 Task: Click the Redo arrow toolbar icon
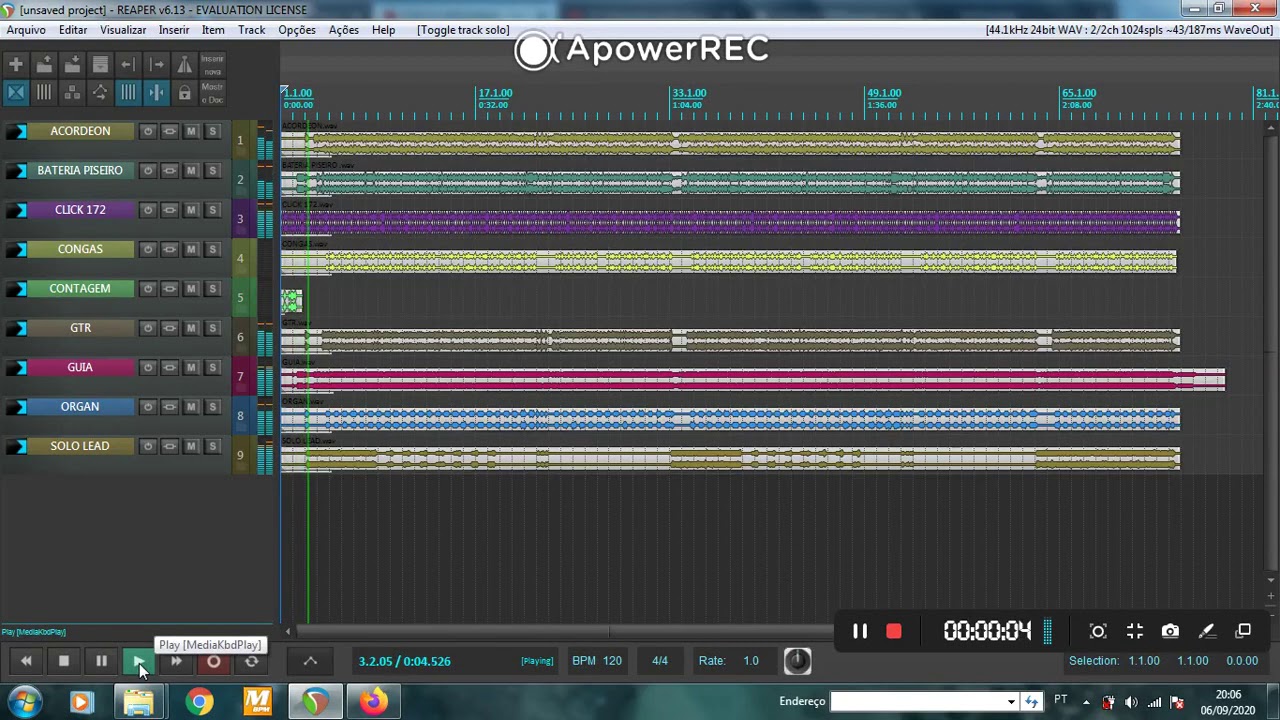coord(156,64)
